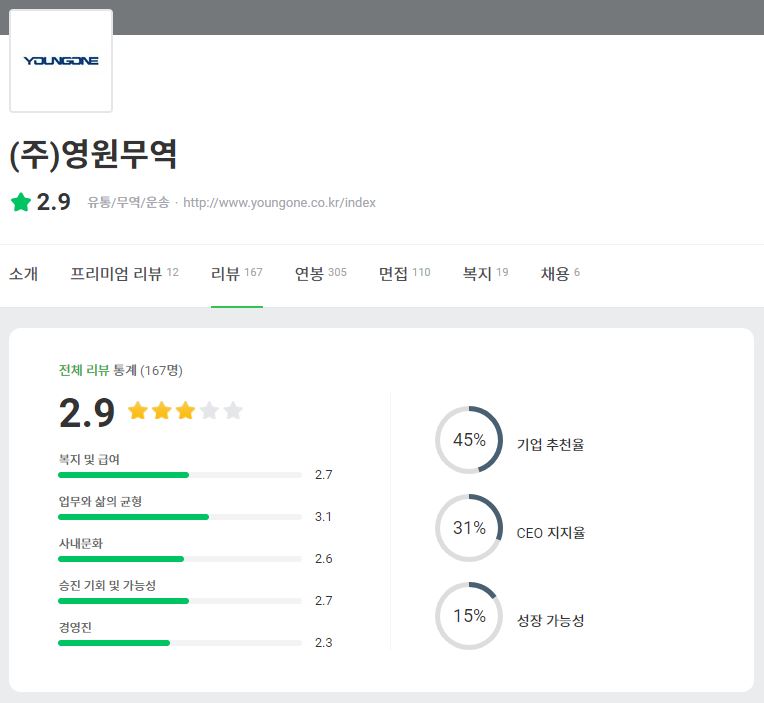Click the 기업 추천율 label
This screenshot has width=764, height=703.
click(x=550, y=444)
